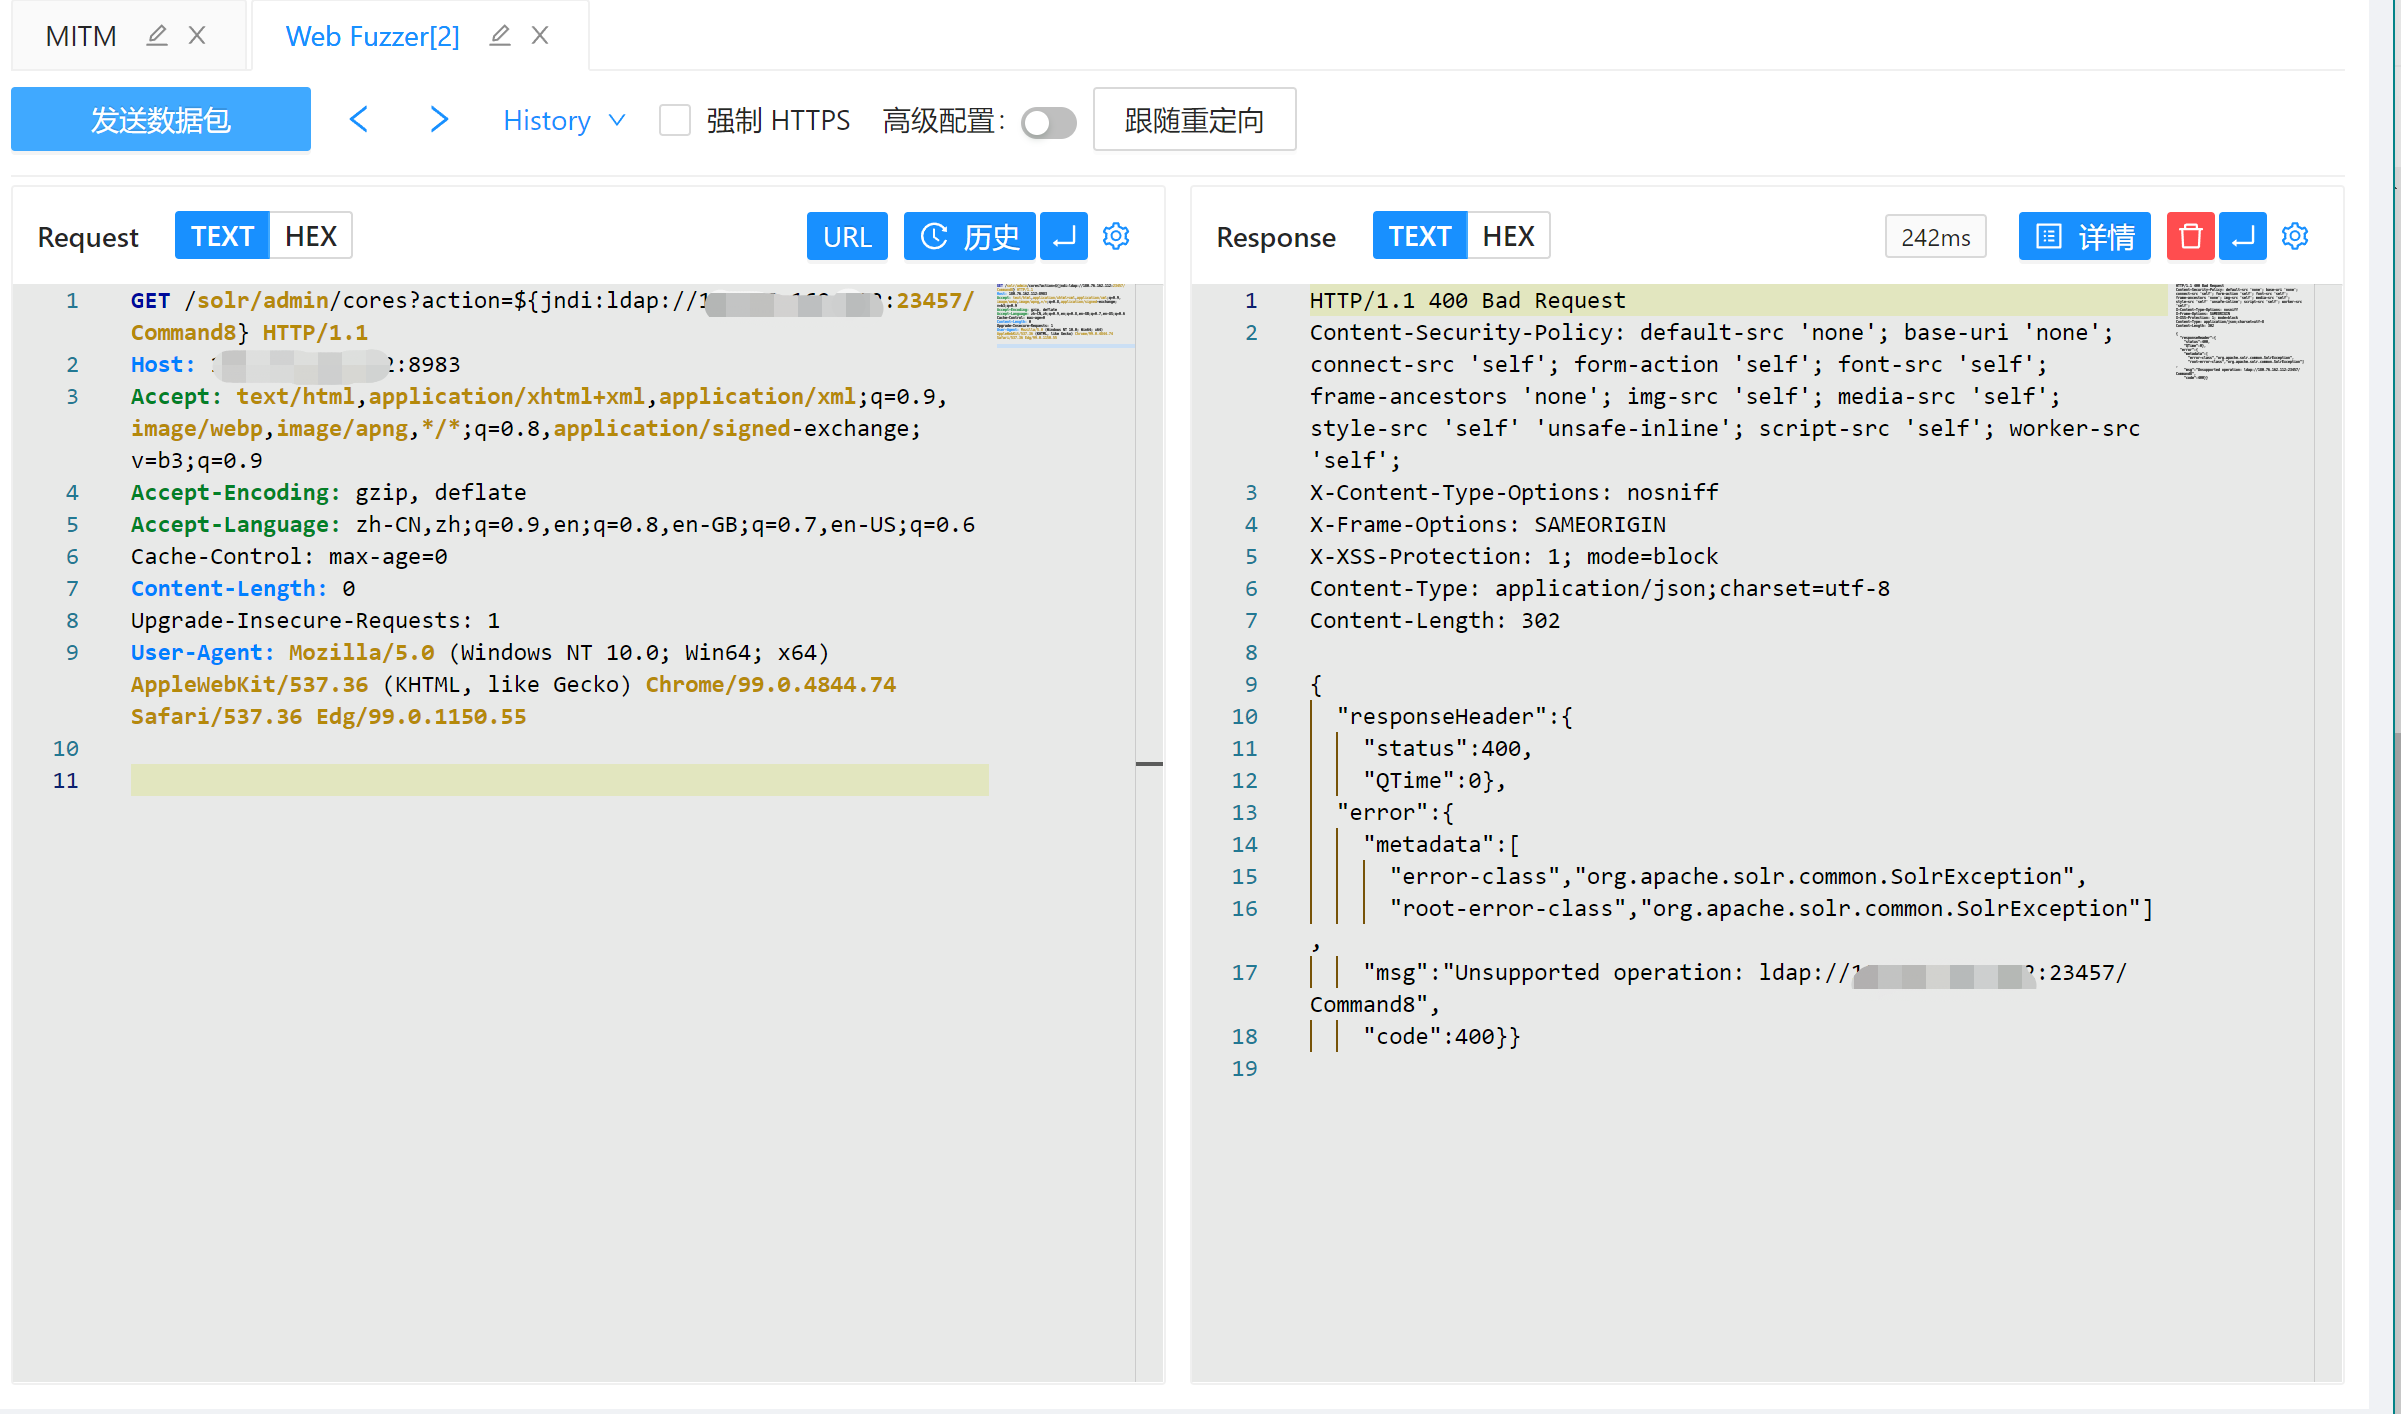
Task: Click the Upgrade-Insecure-Requests: 1 line
Action: tap(315, 621)
